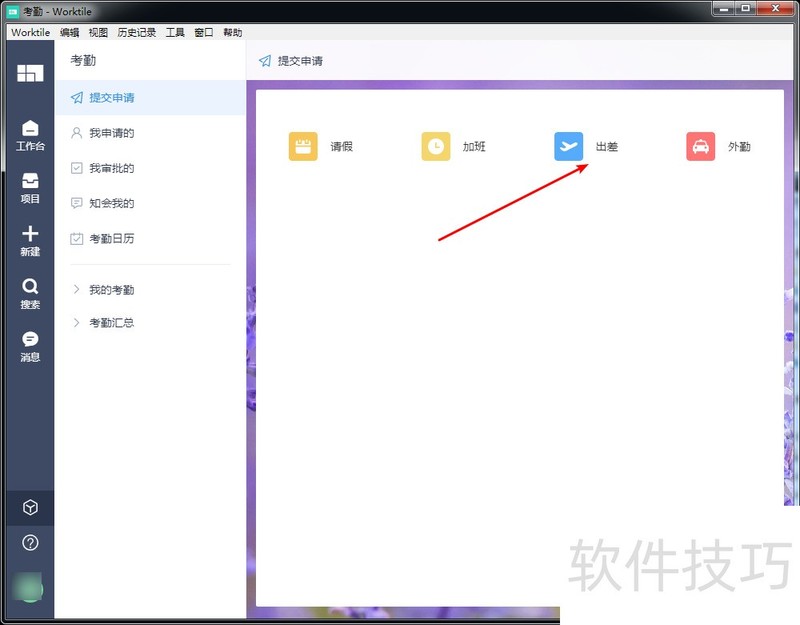Click the 加班 overtime clock icon
Viewport: 800px width, 625px height.
(436, 147)
